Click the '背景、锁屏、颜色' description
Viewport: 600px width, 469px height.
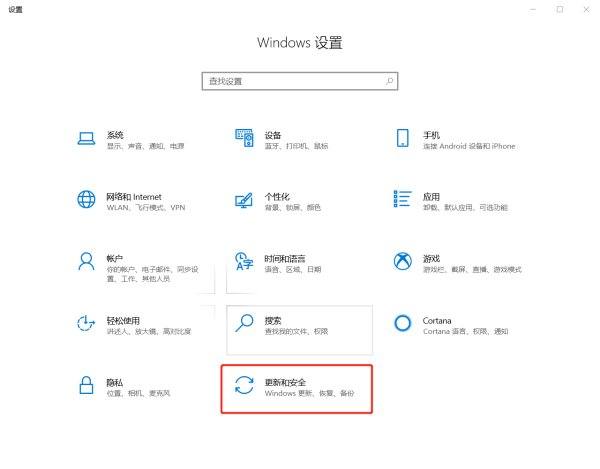(x=293, y=207)
